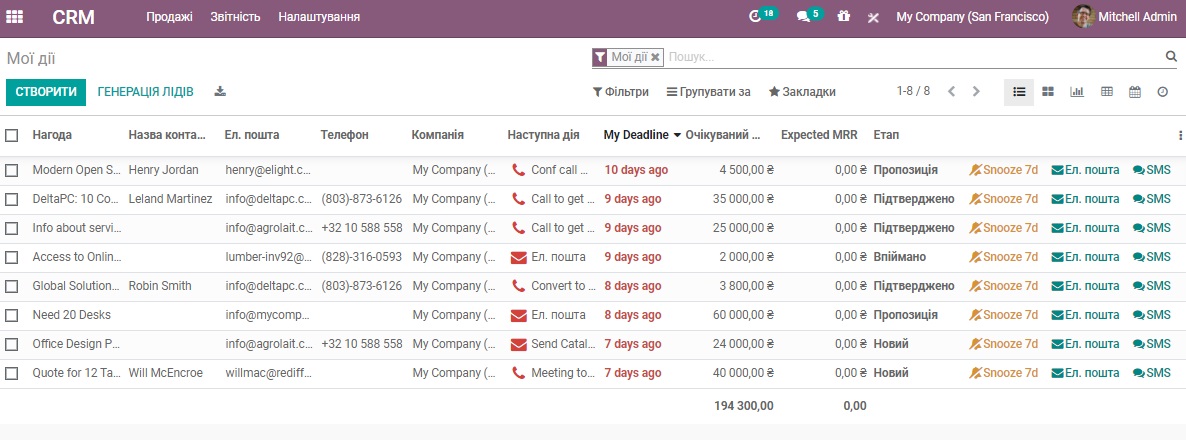Expand the Фільтри dropdown
This screenshot has width=1186, height=440.
(x=621, y=92)
